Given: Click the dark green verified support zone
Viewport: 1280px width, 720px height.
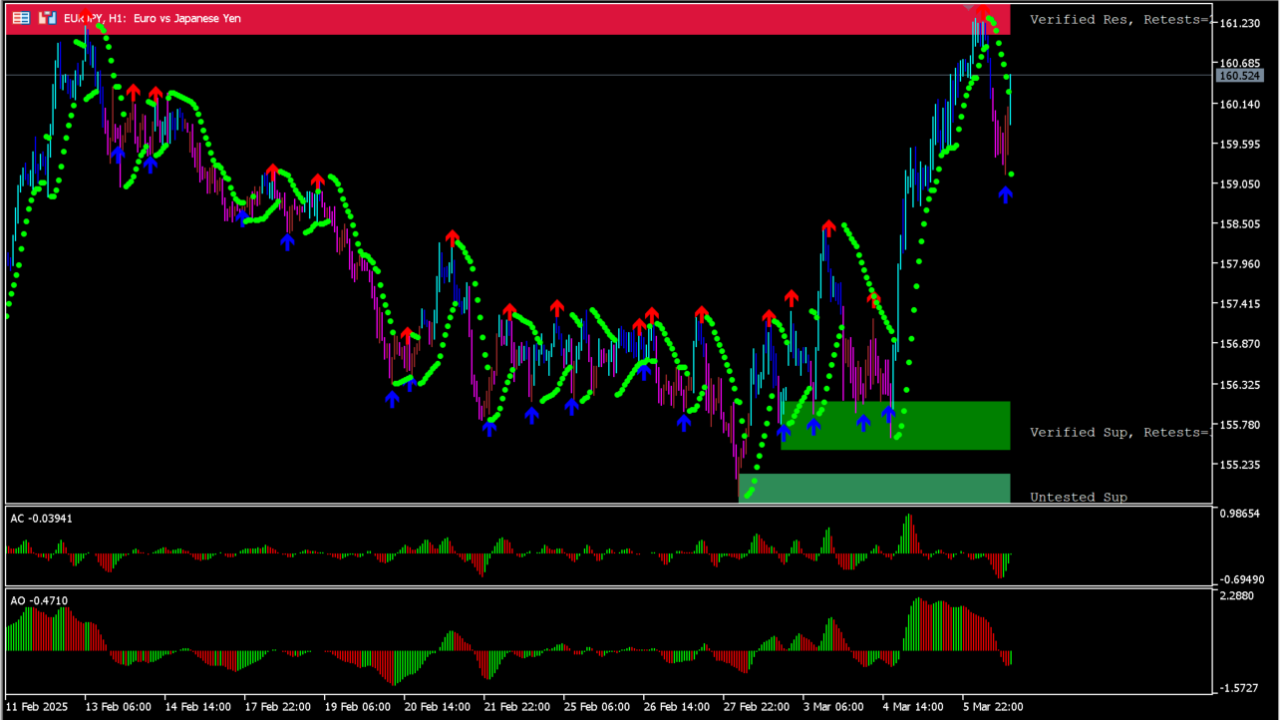Looking at the screenshot, I should pos(895,426).
